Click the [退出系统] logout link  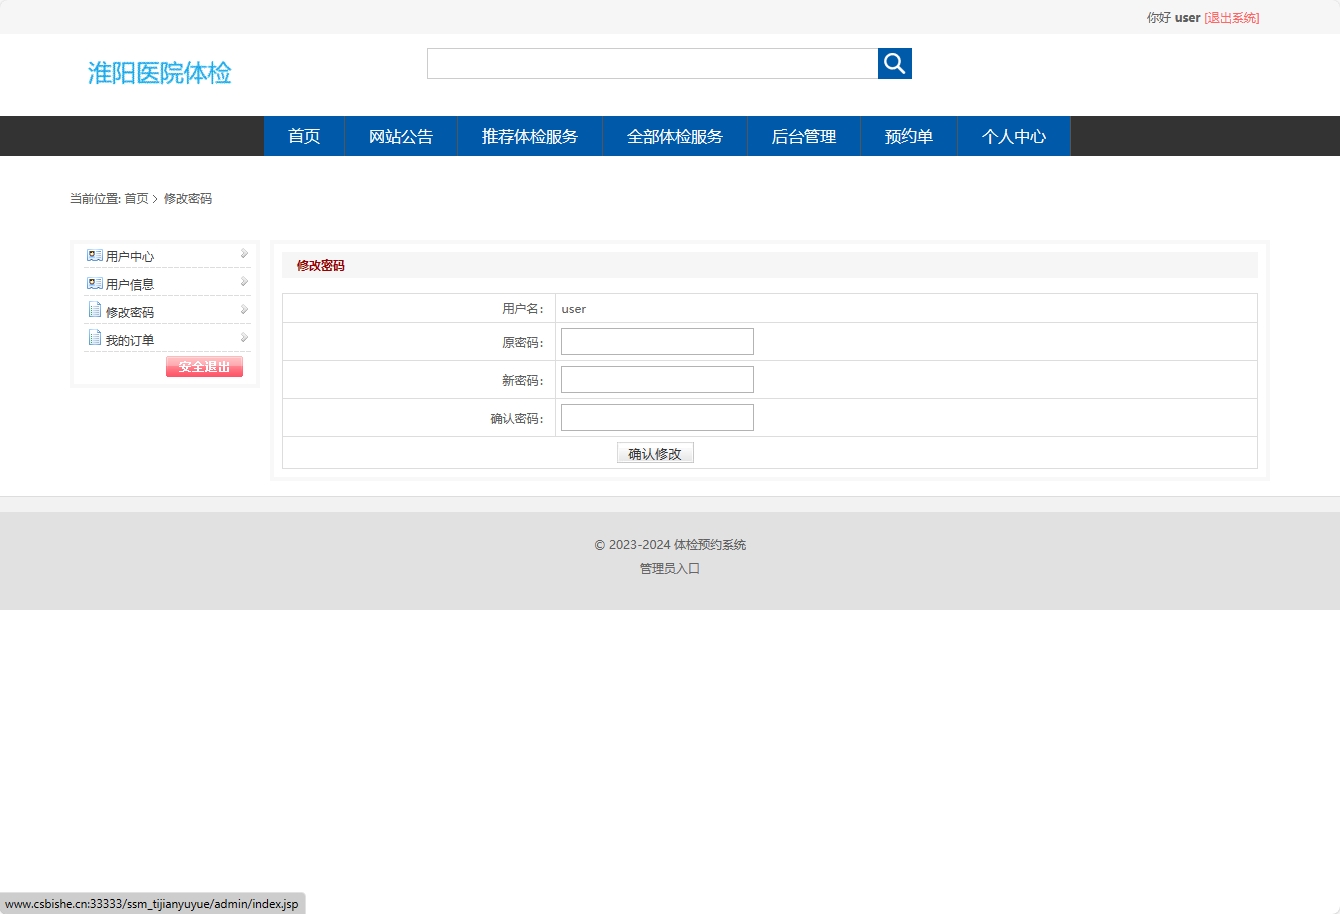(1231, 17)
